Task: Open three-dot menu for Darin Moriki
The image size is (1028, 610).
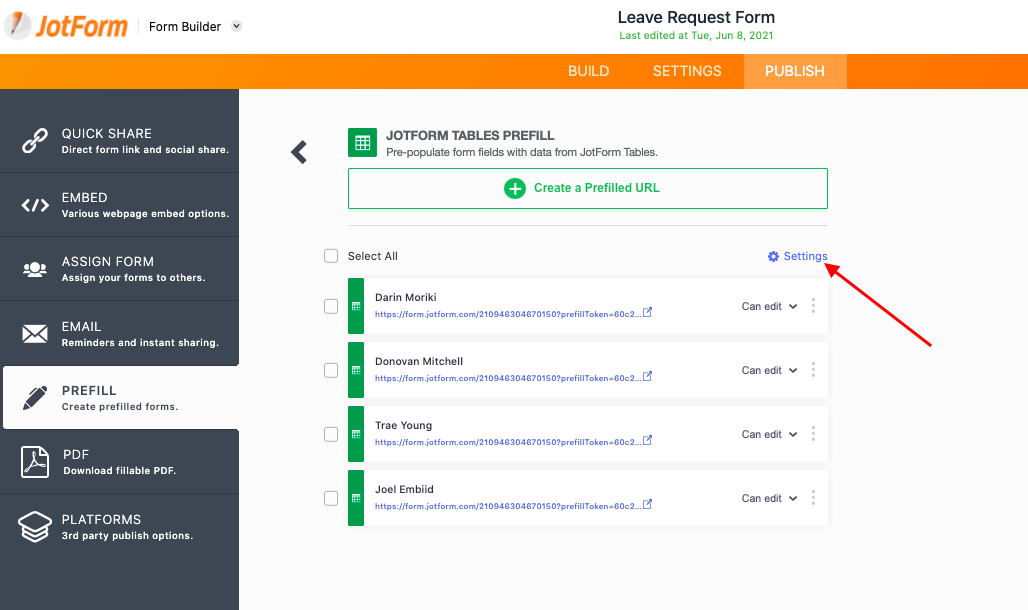Action: coord(813,306)
